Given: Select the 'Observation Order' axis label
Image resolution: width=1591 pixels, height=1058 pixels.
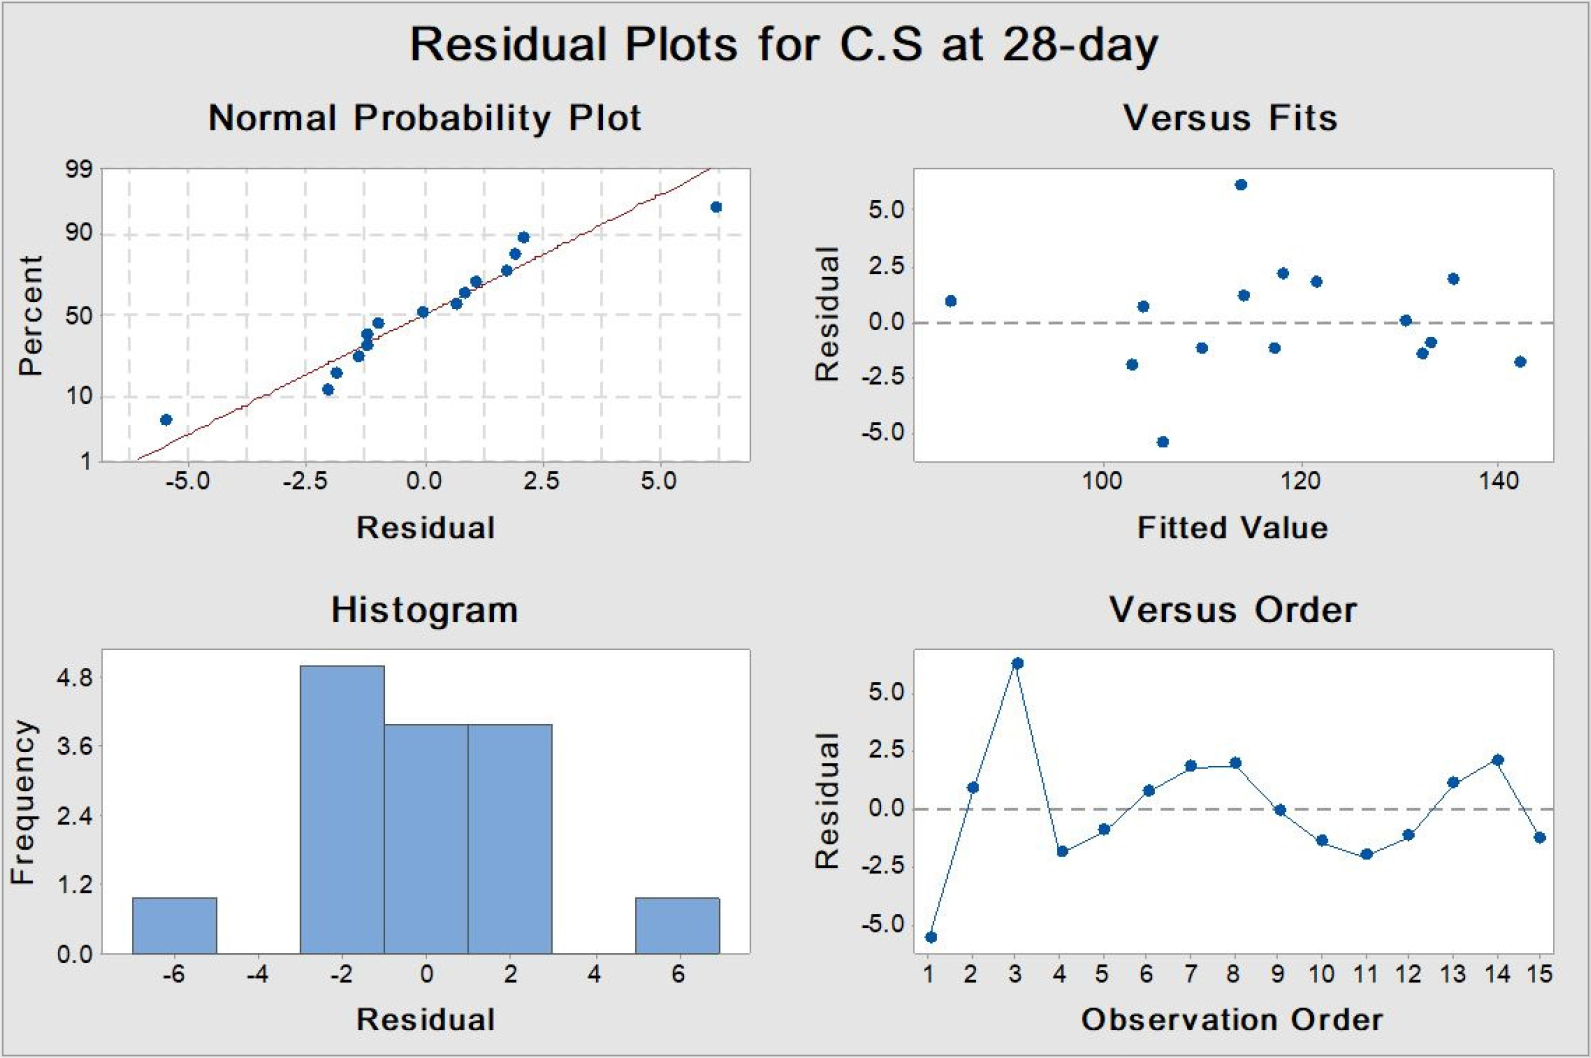Looking at the screenshot, I should pos(1232,1020).
